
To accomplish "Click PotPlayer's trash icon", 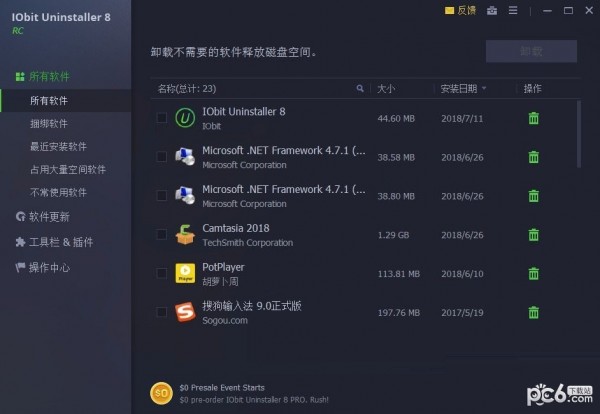I will click(533, 274).
